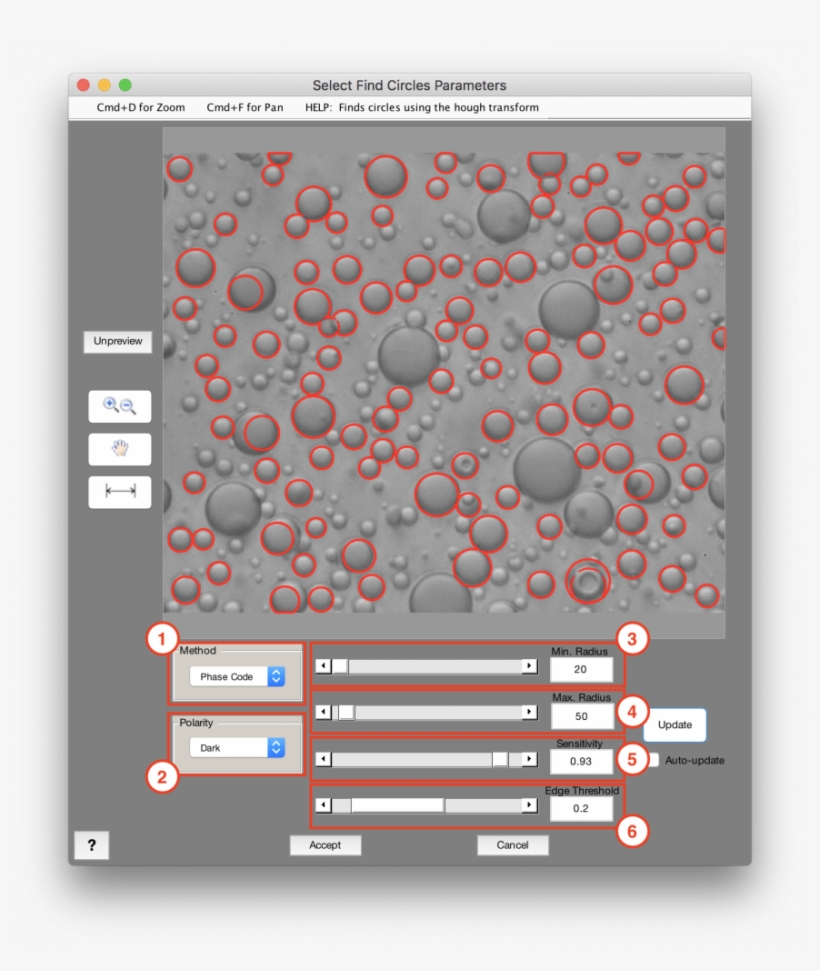Open the Polarity dropdown showing Dark

click(236, 747)
